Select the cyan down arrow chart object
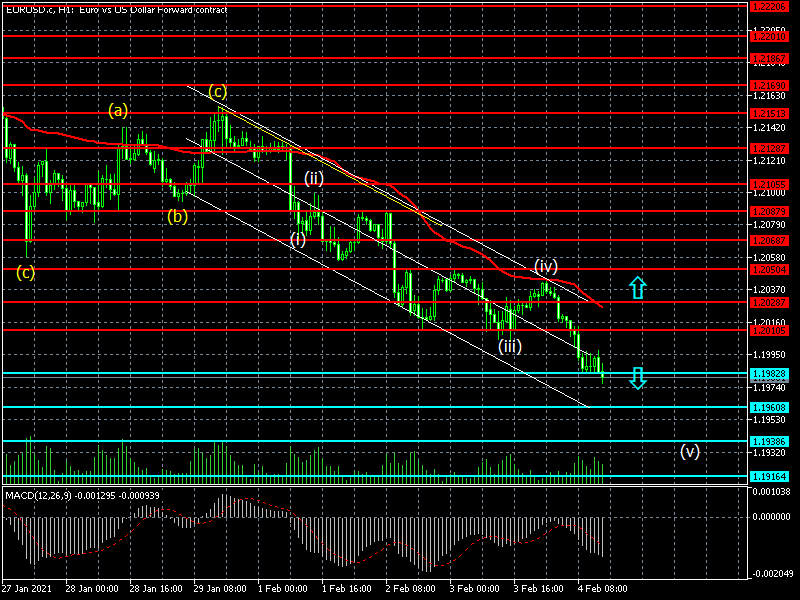 [638, 378]
